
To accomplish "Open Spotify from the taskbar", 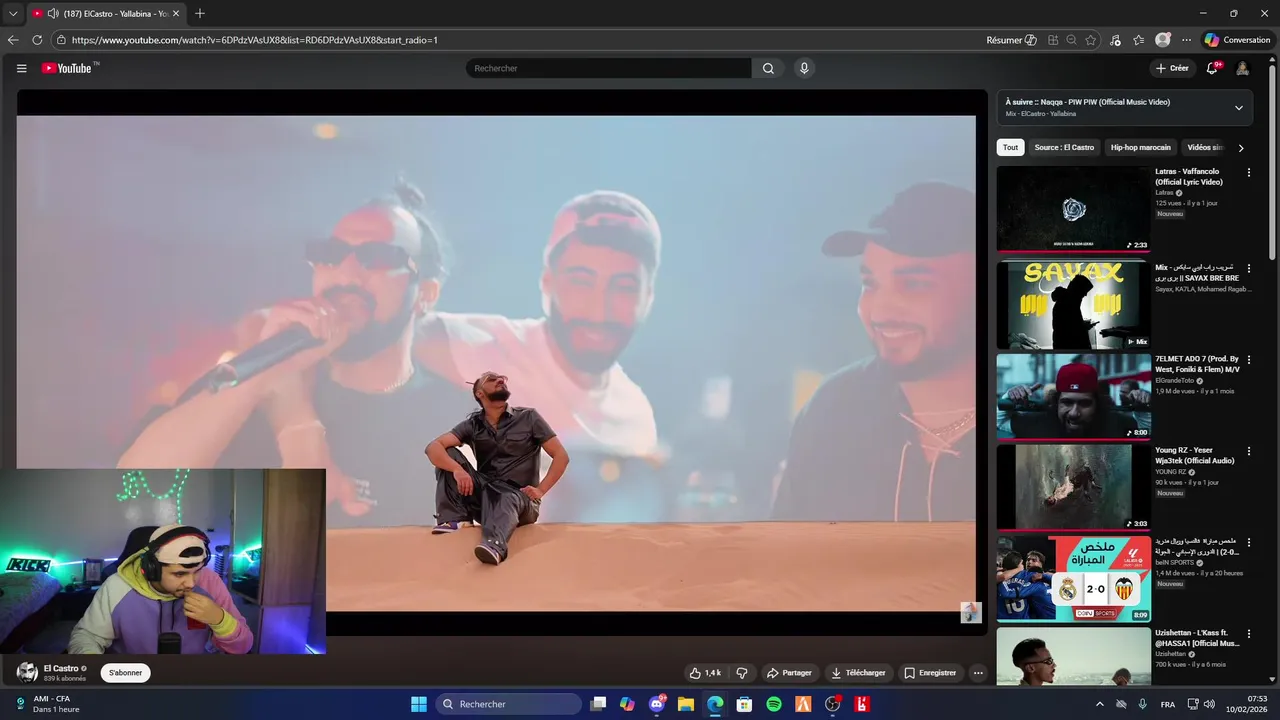I will (774, 704).
